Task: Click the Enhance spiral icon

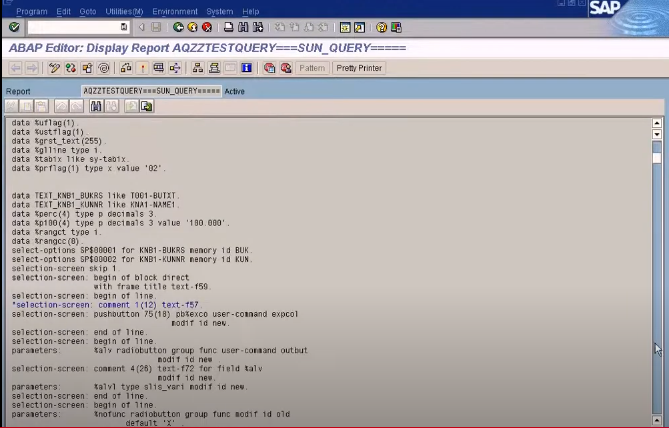Action: [104, 68]
